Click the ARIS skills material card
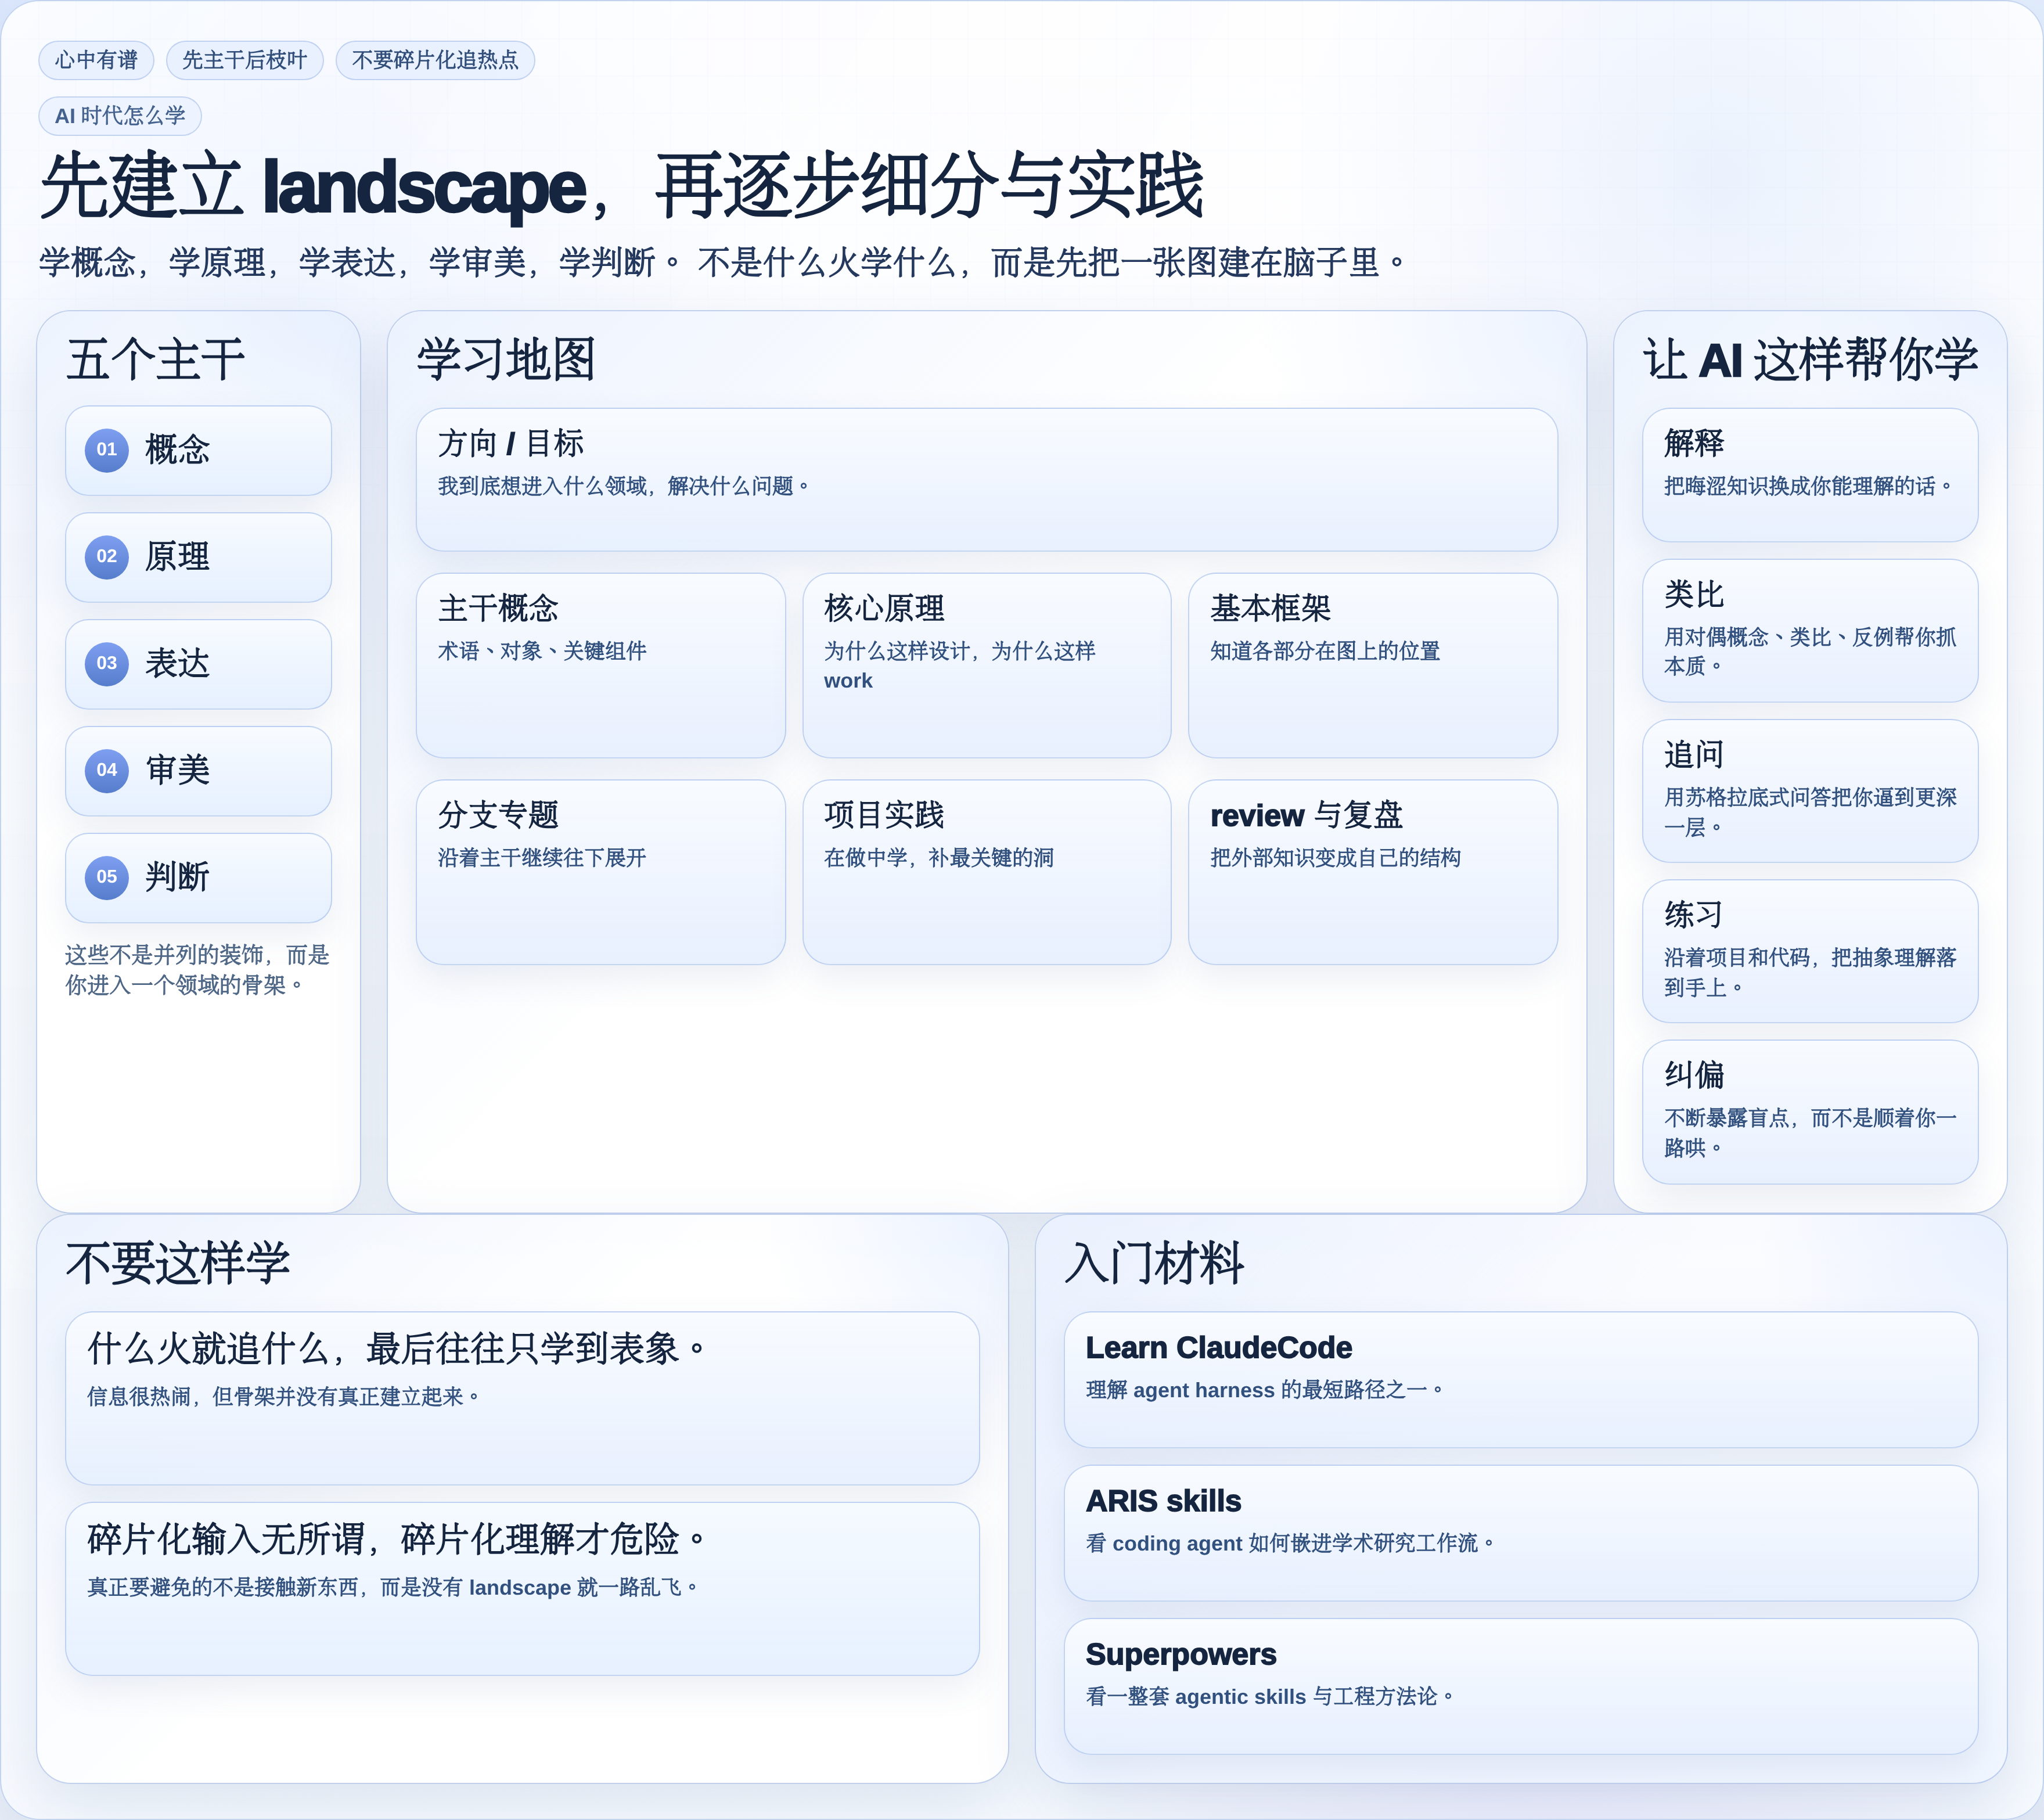 (x=1521, y=1533)
